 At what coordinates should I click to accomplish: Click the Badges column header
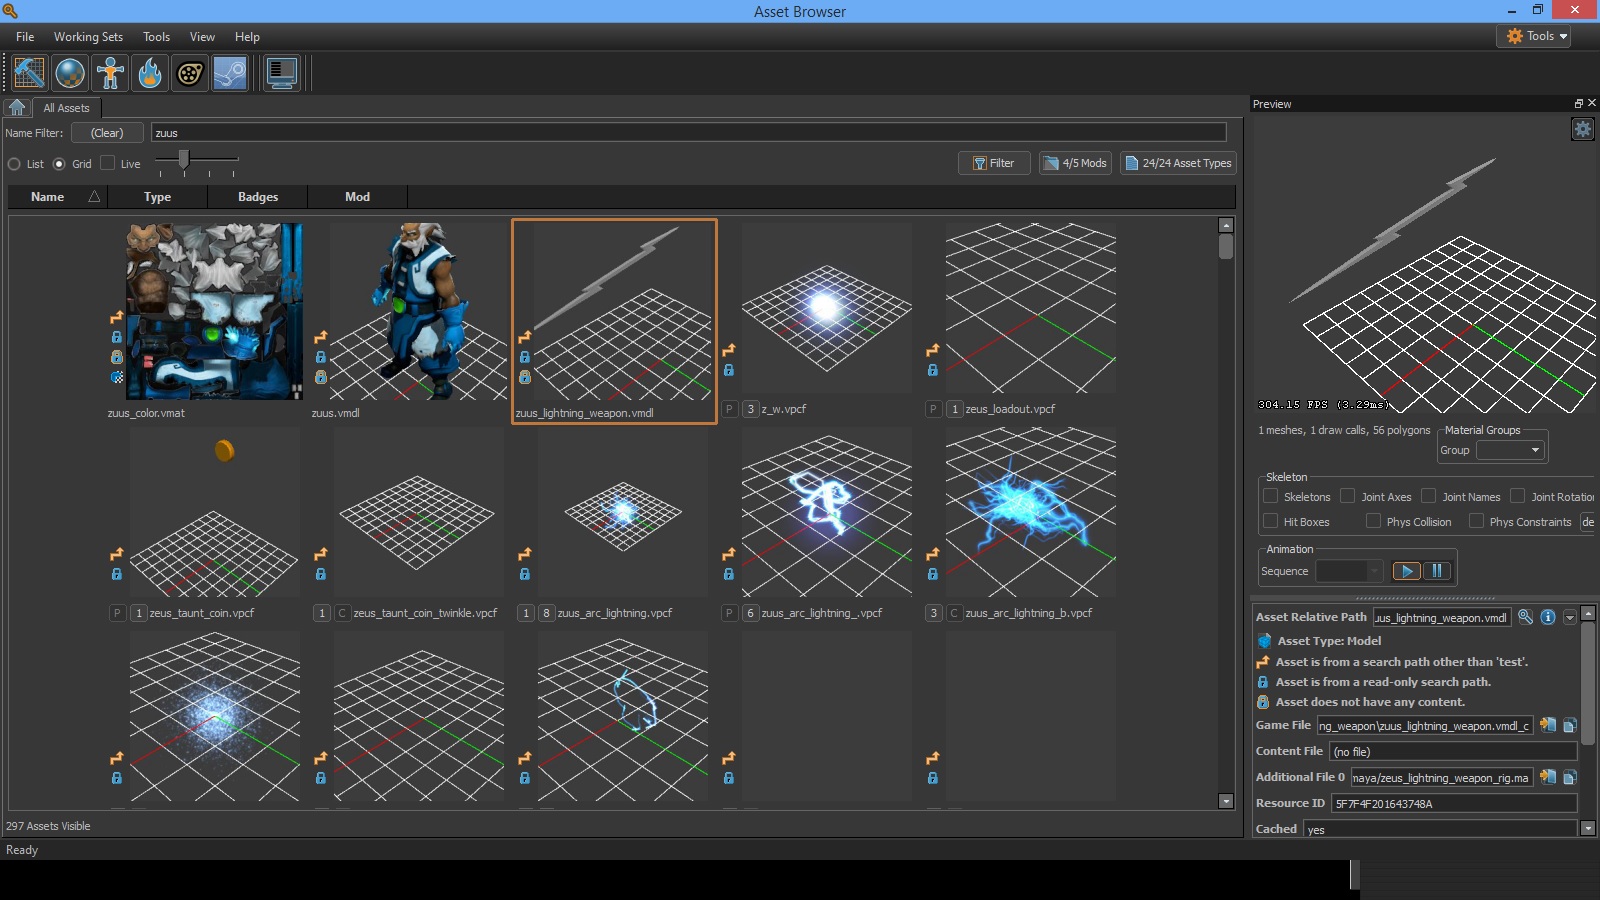point(258,197)
